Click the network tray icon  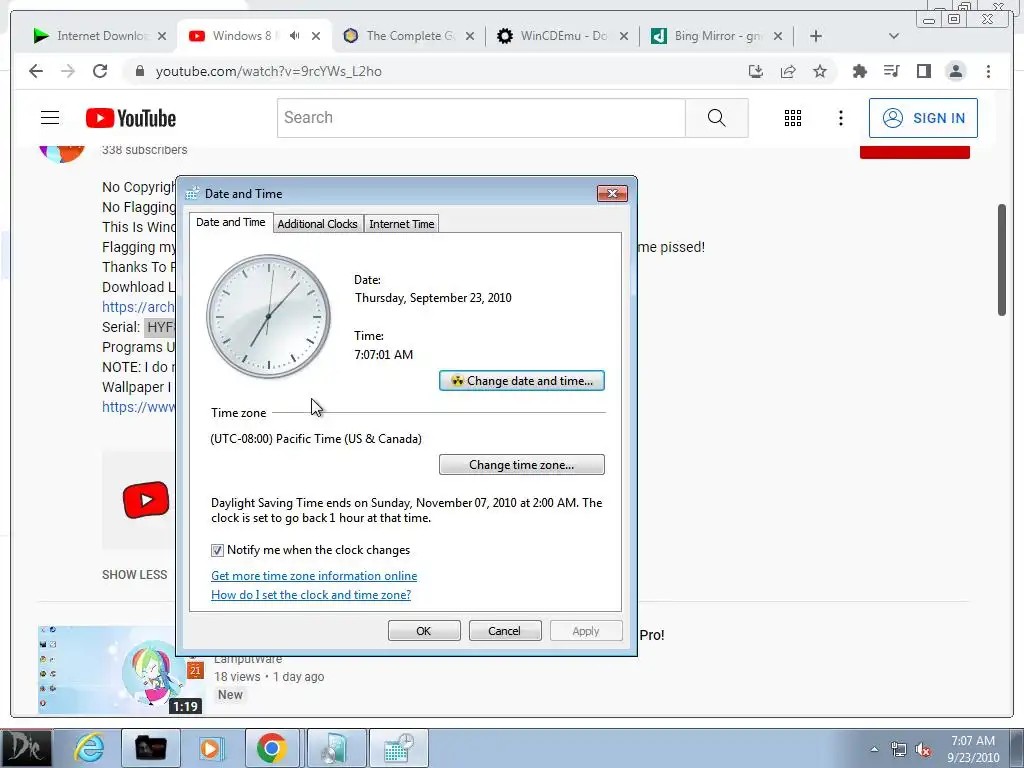pyautogui.click(x=899, y=749)
